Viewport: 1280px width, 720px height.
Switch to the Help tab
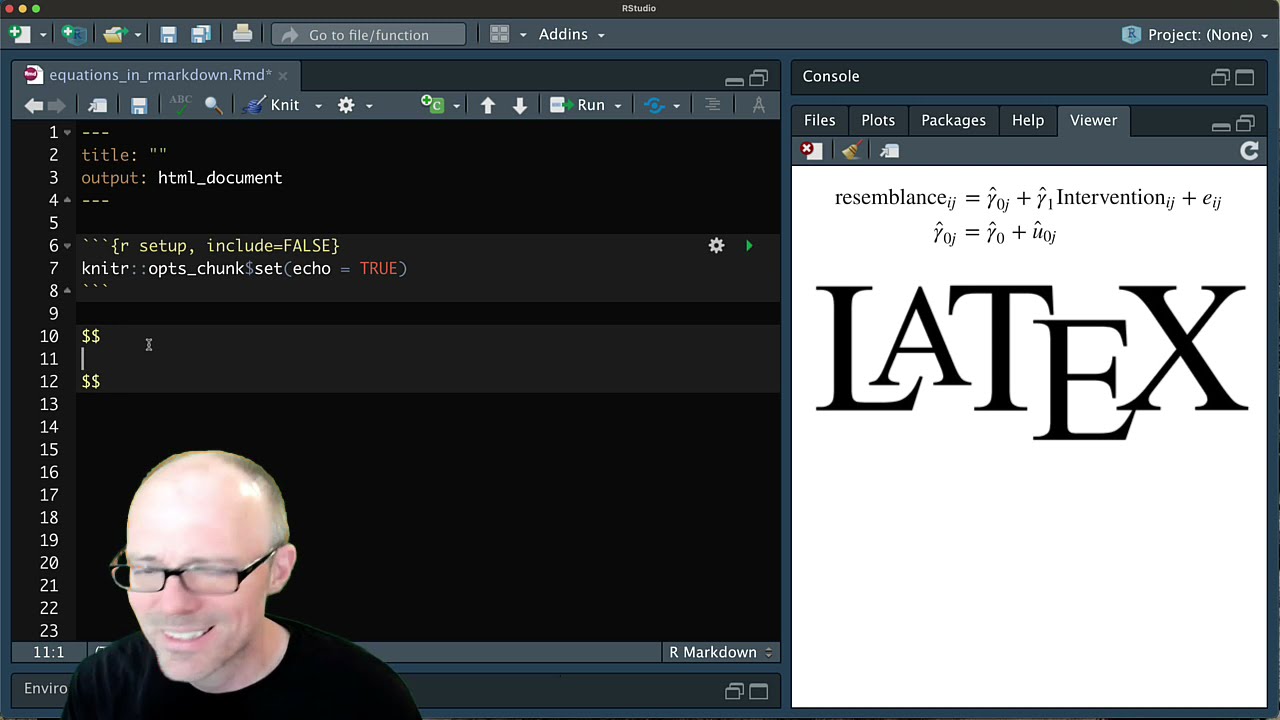tap(1027, 120)
